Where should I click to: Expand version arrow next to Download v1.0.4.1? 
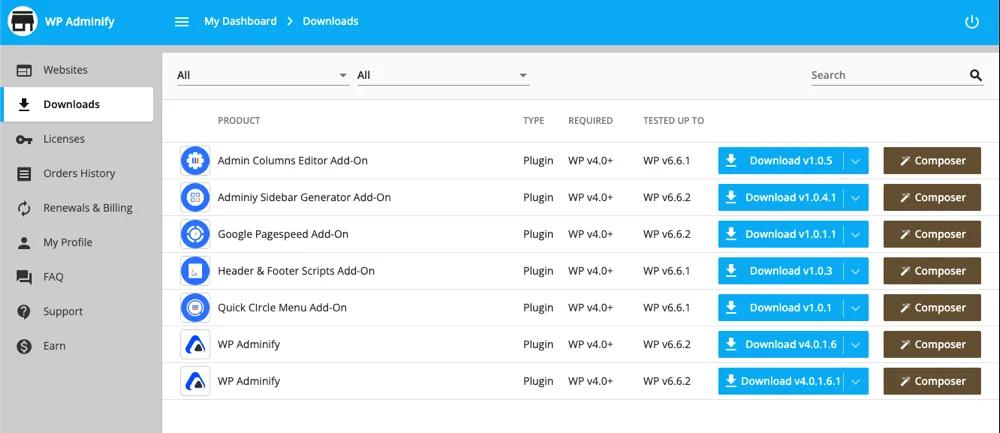pyautogui.click(x=856, y=198)
